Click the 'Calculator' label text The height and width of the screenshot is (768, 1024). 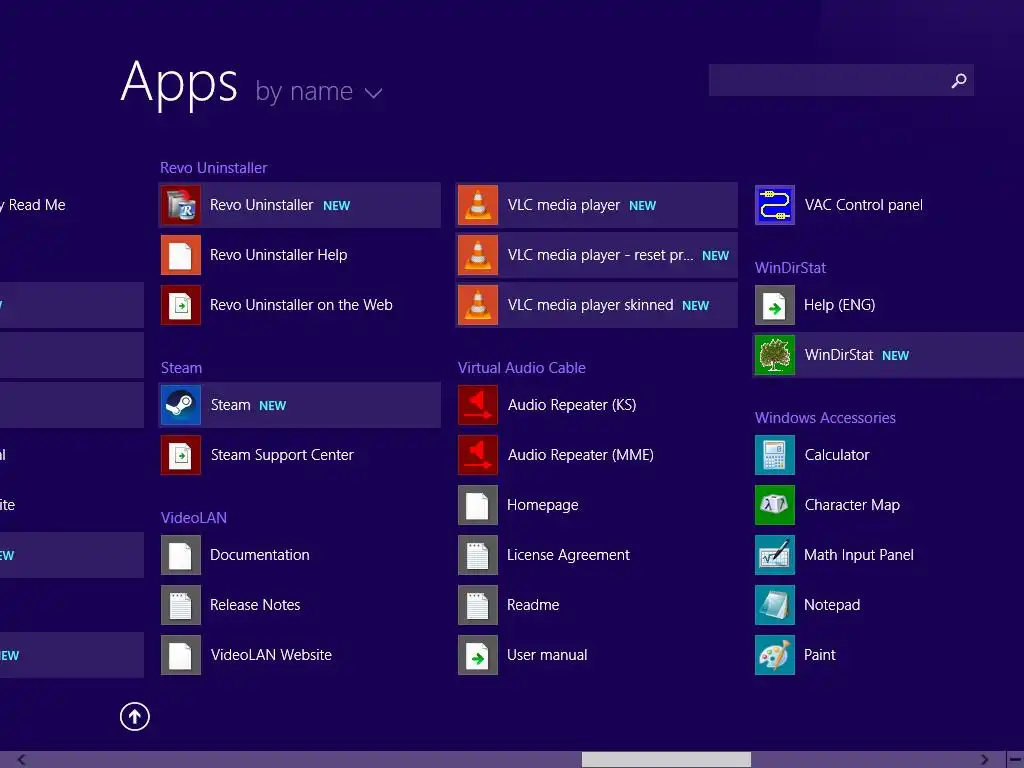point(837,455)
